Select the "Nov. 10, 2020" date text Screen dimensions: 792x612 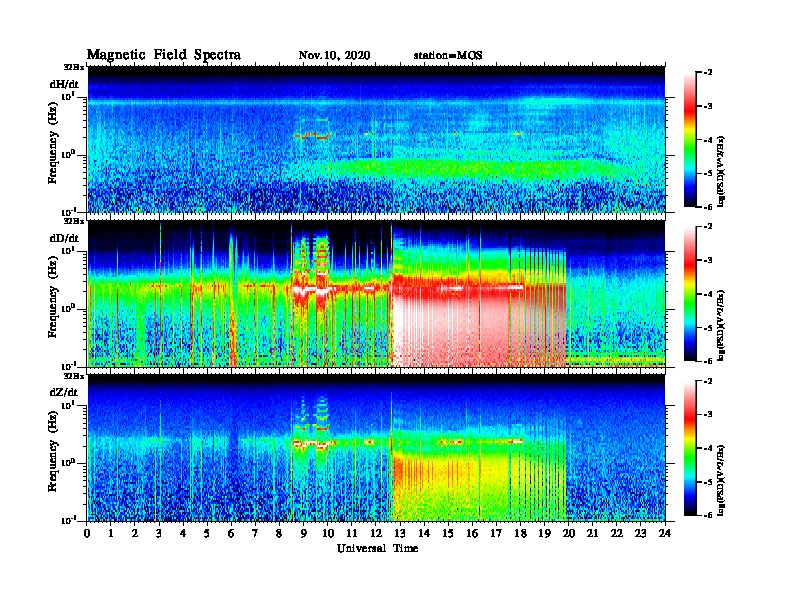[334, 55]
